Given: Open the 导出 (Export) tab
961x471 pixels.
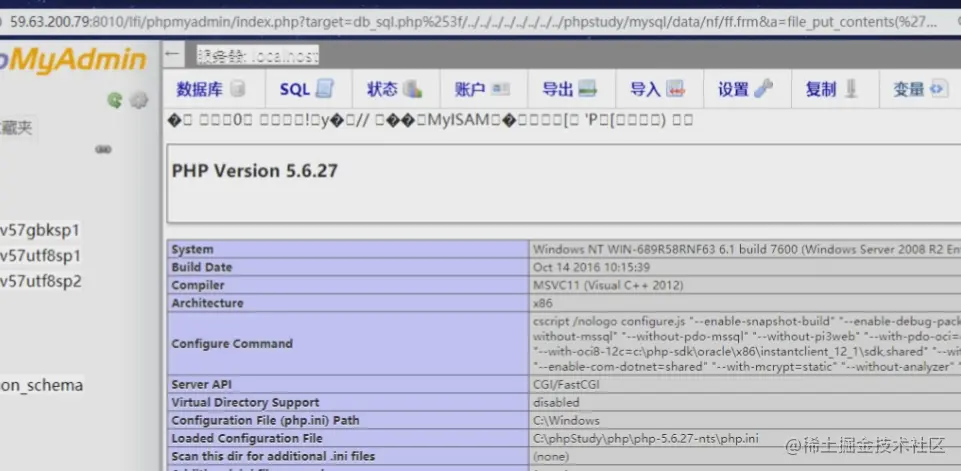Looking at the screenshot, I should [x=570, y=89].
